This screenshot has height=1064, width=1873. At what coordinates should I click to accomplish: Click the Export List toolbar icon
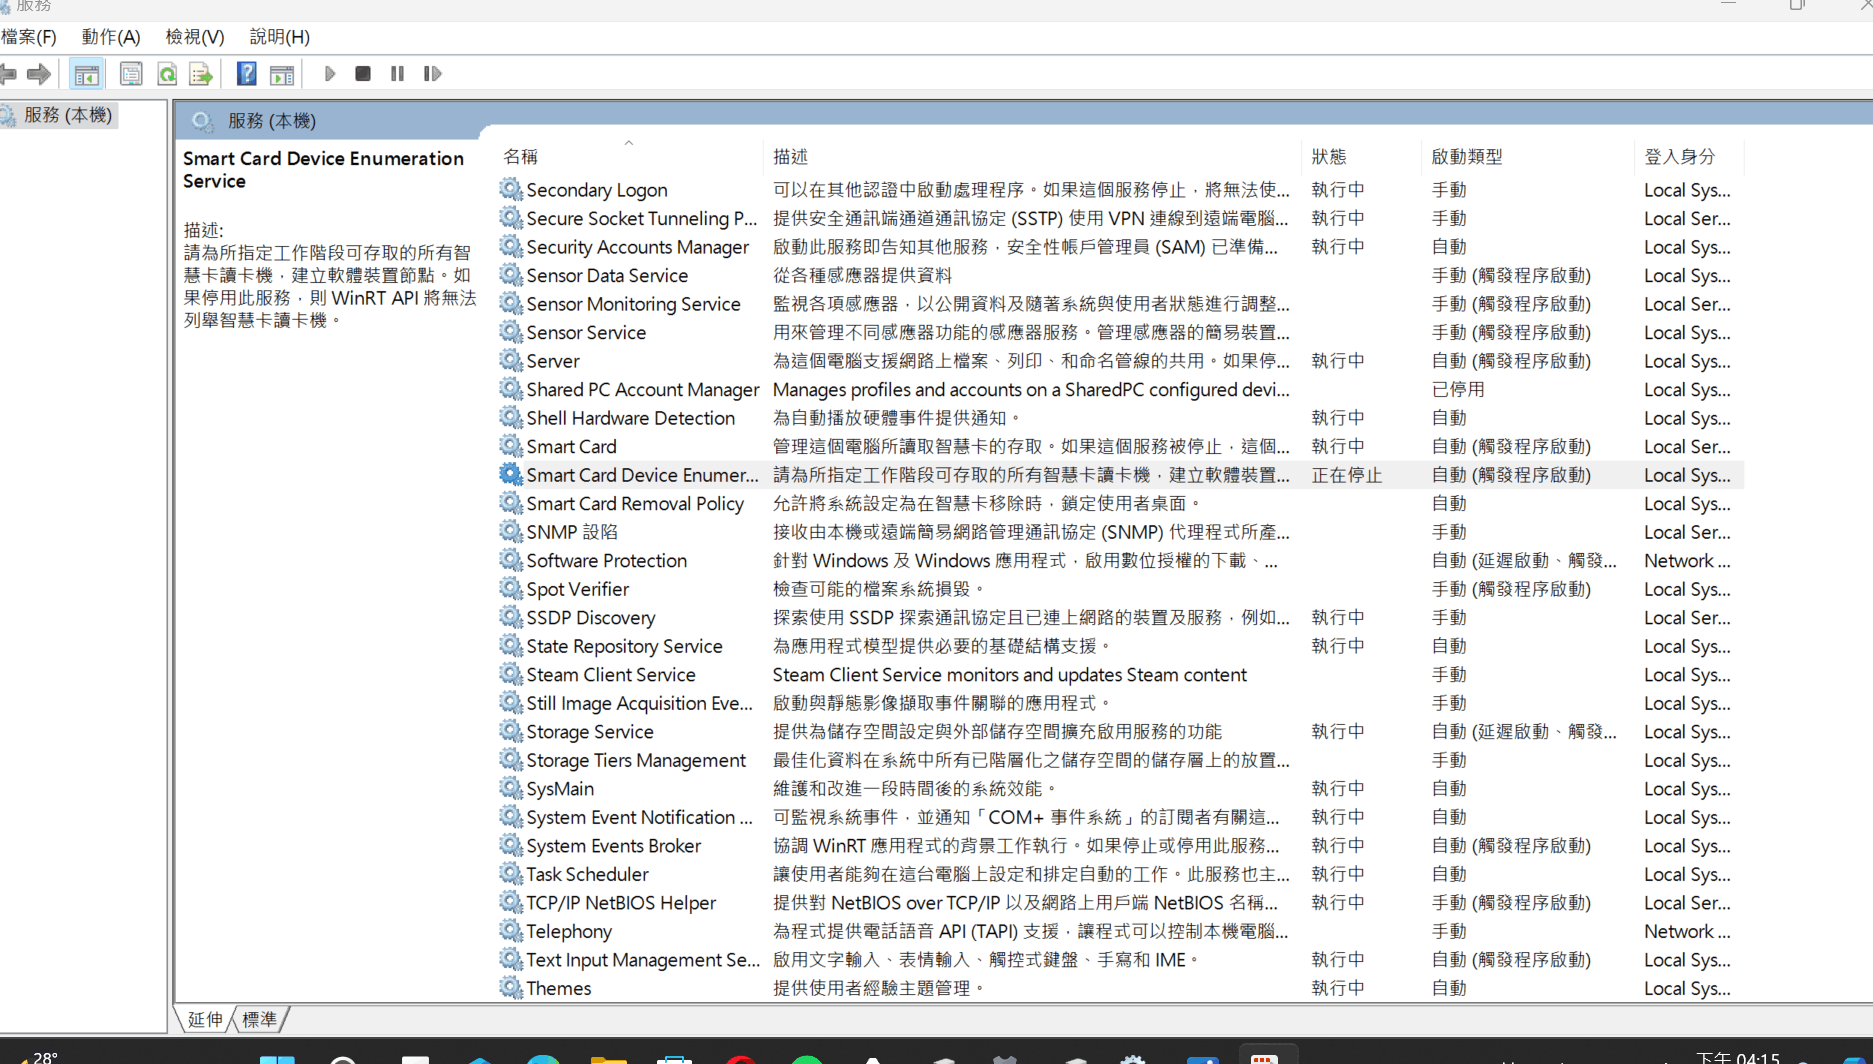[201, 74]
